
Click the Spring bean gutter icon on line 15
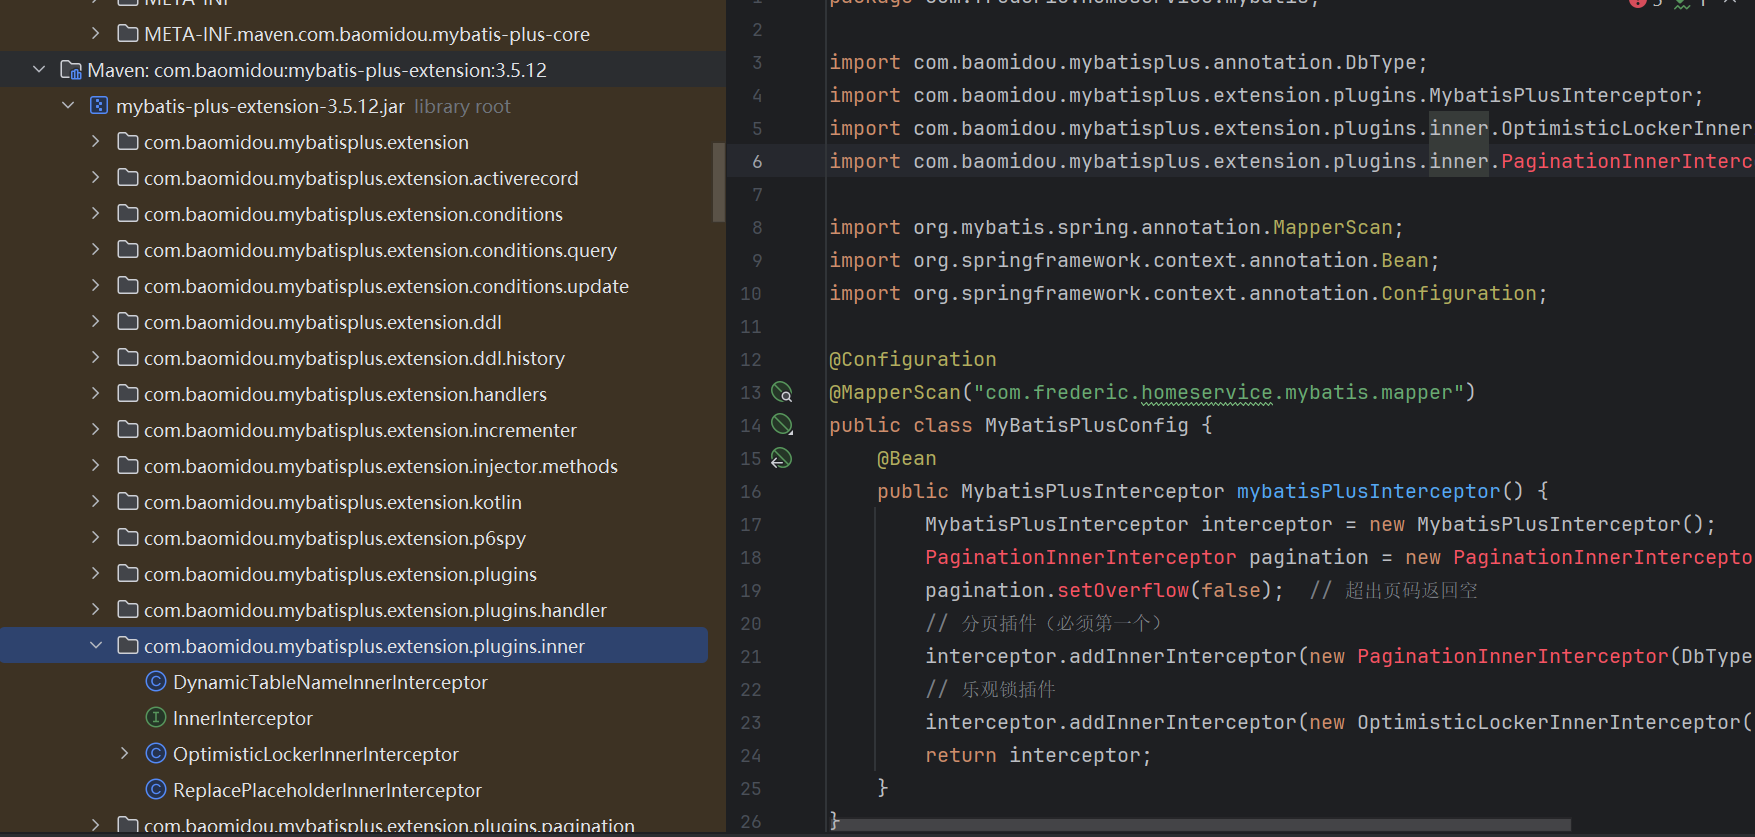coord(782,458)
